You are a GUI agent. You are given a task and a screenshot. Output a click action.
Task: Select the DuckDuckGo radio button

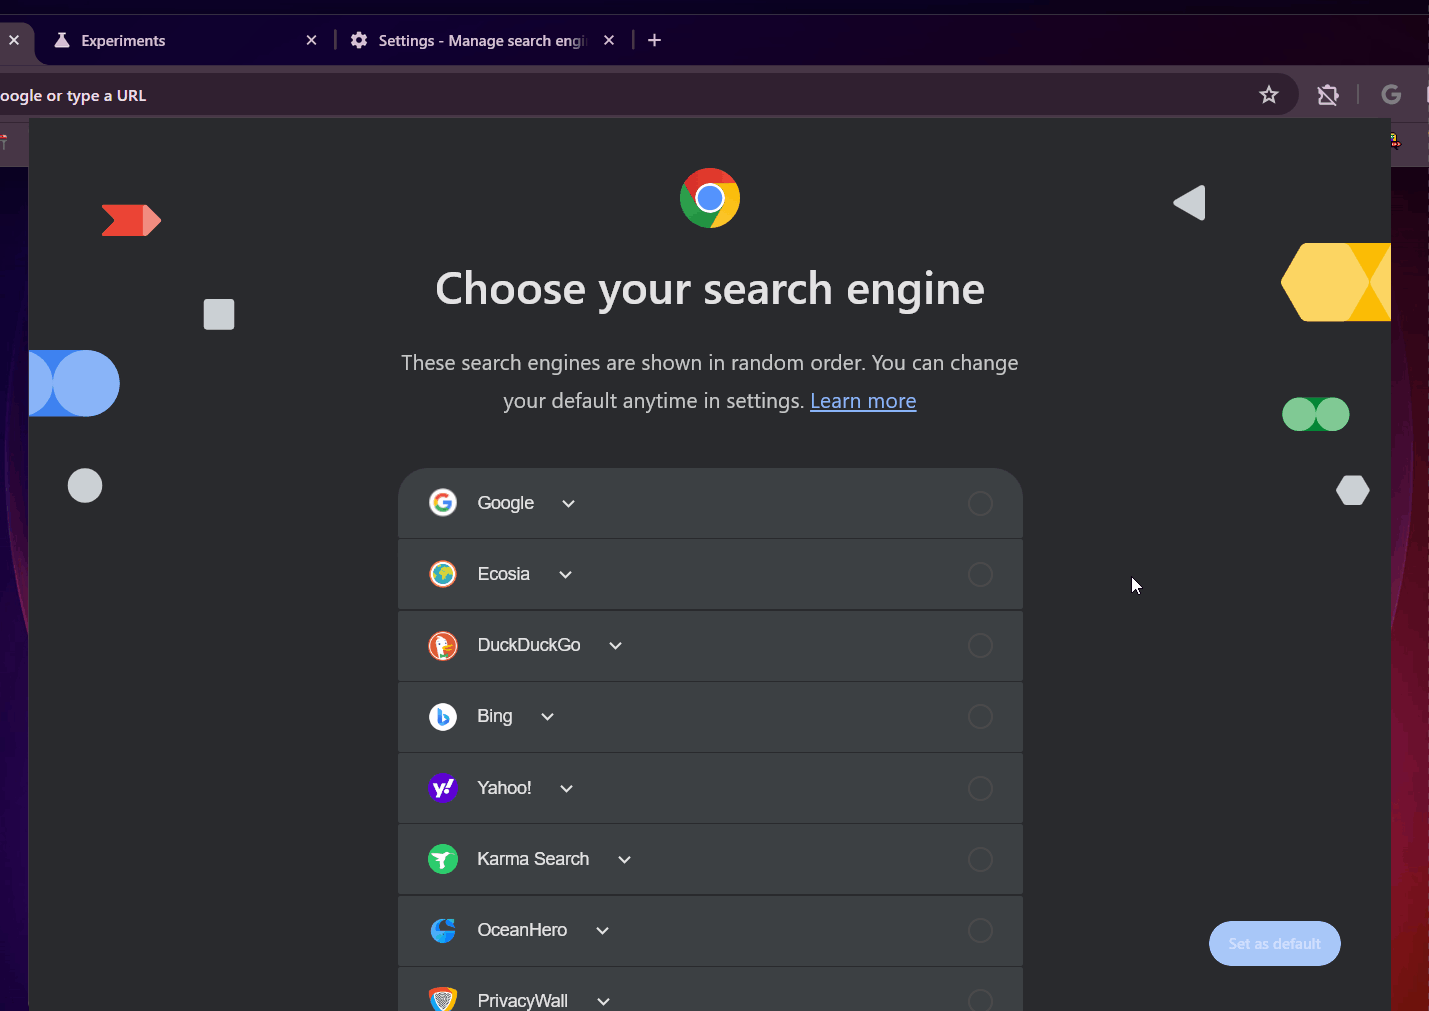[x=980, y=645]
